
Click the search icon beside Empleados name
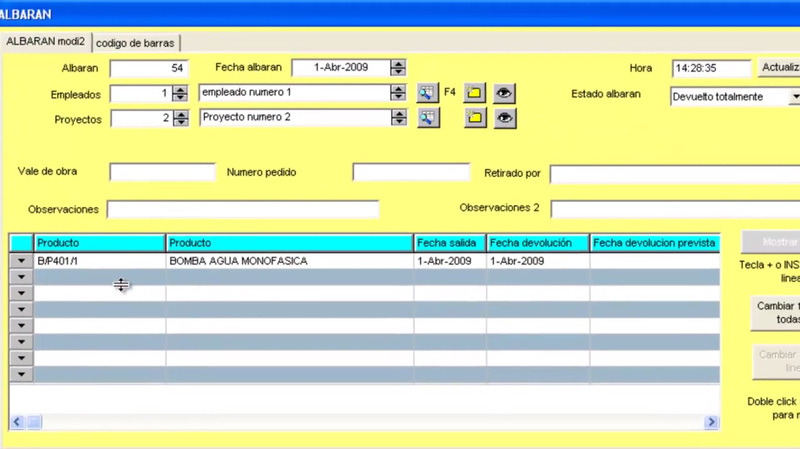(428, 93)
